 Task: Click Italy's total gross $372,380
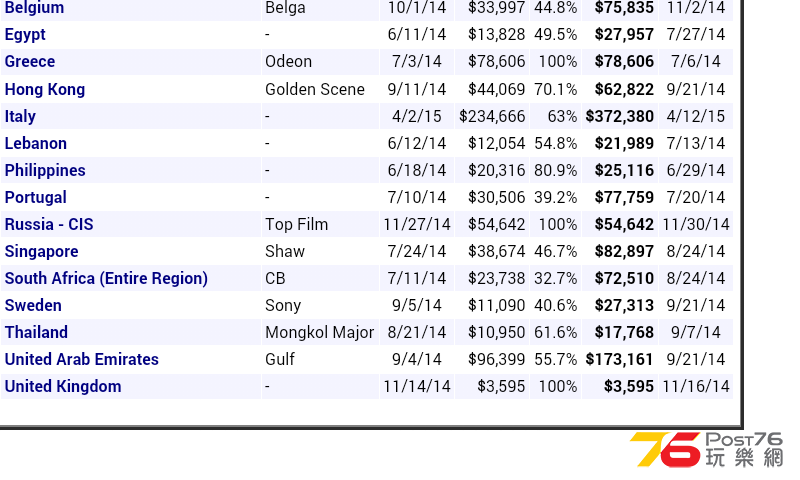[x=619, y=116]
